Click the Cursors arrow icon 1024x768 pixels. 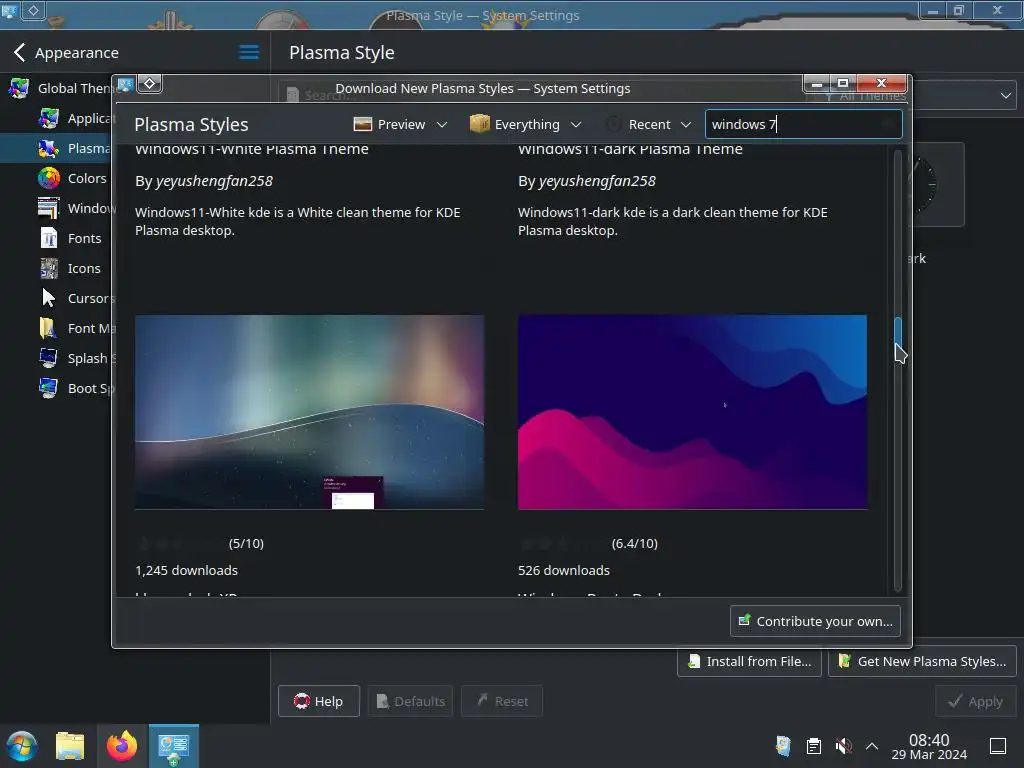[49, 298]
